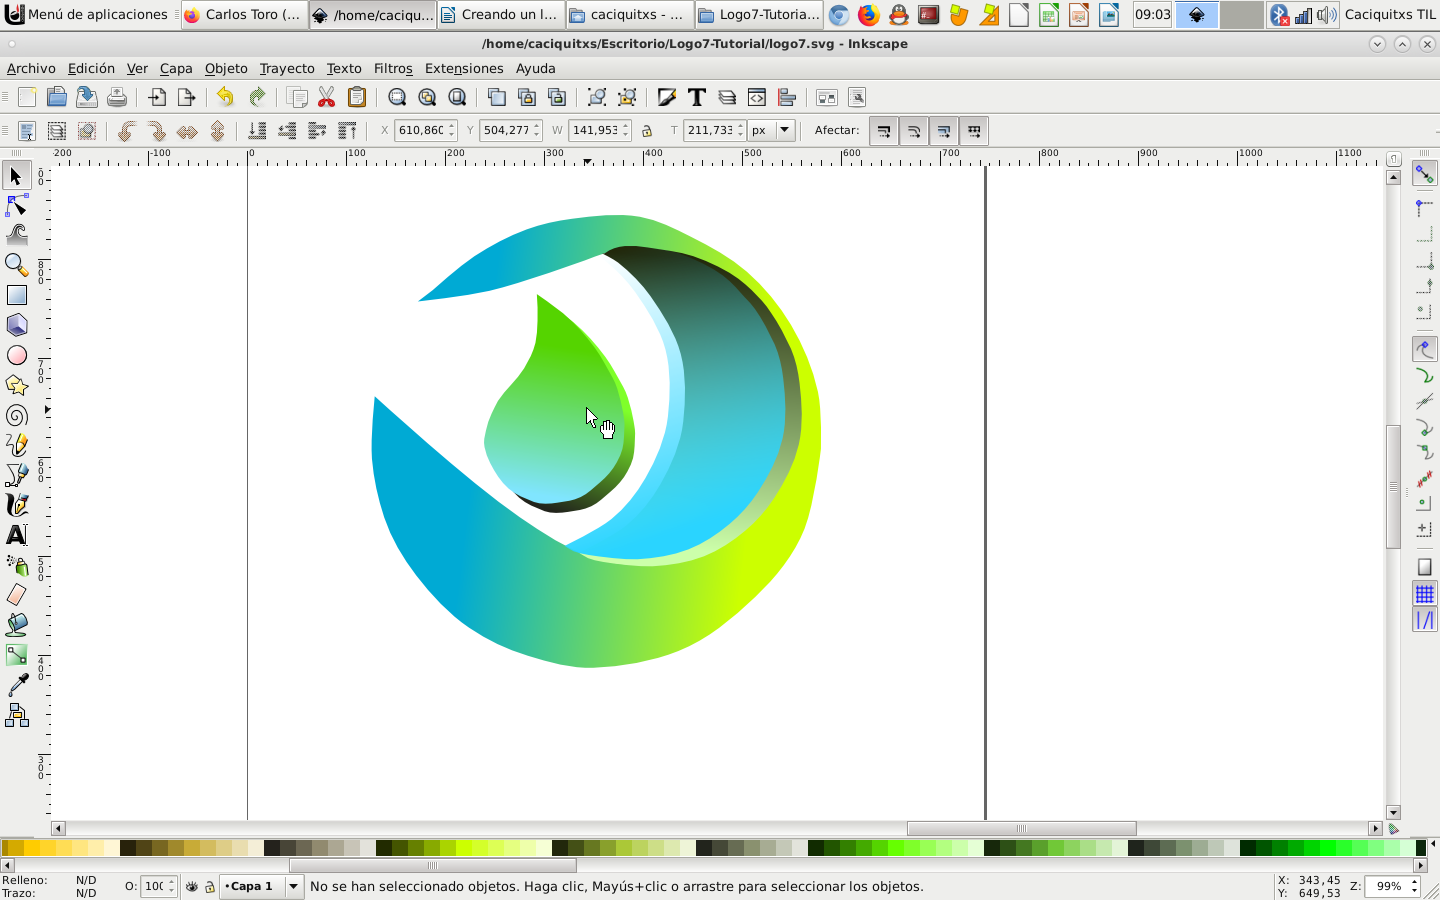This screenshot has width=1440, height=900.
Task: Open the XML editor icon
Action: (x=757, y=97)
